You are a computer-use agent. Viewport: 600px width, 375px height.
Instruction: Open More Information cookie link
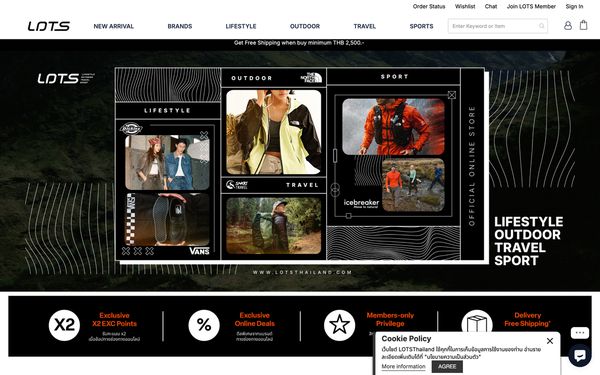pyautogui.click(x=403, y=366)
